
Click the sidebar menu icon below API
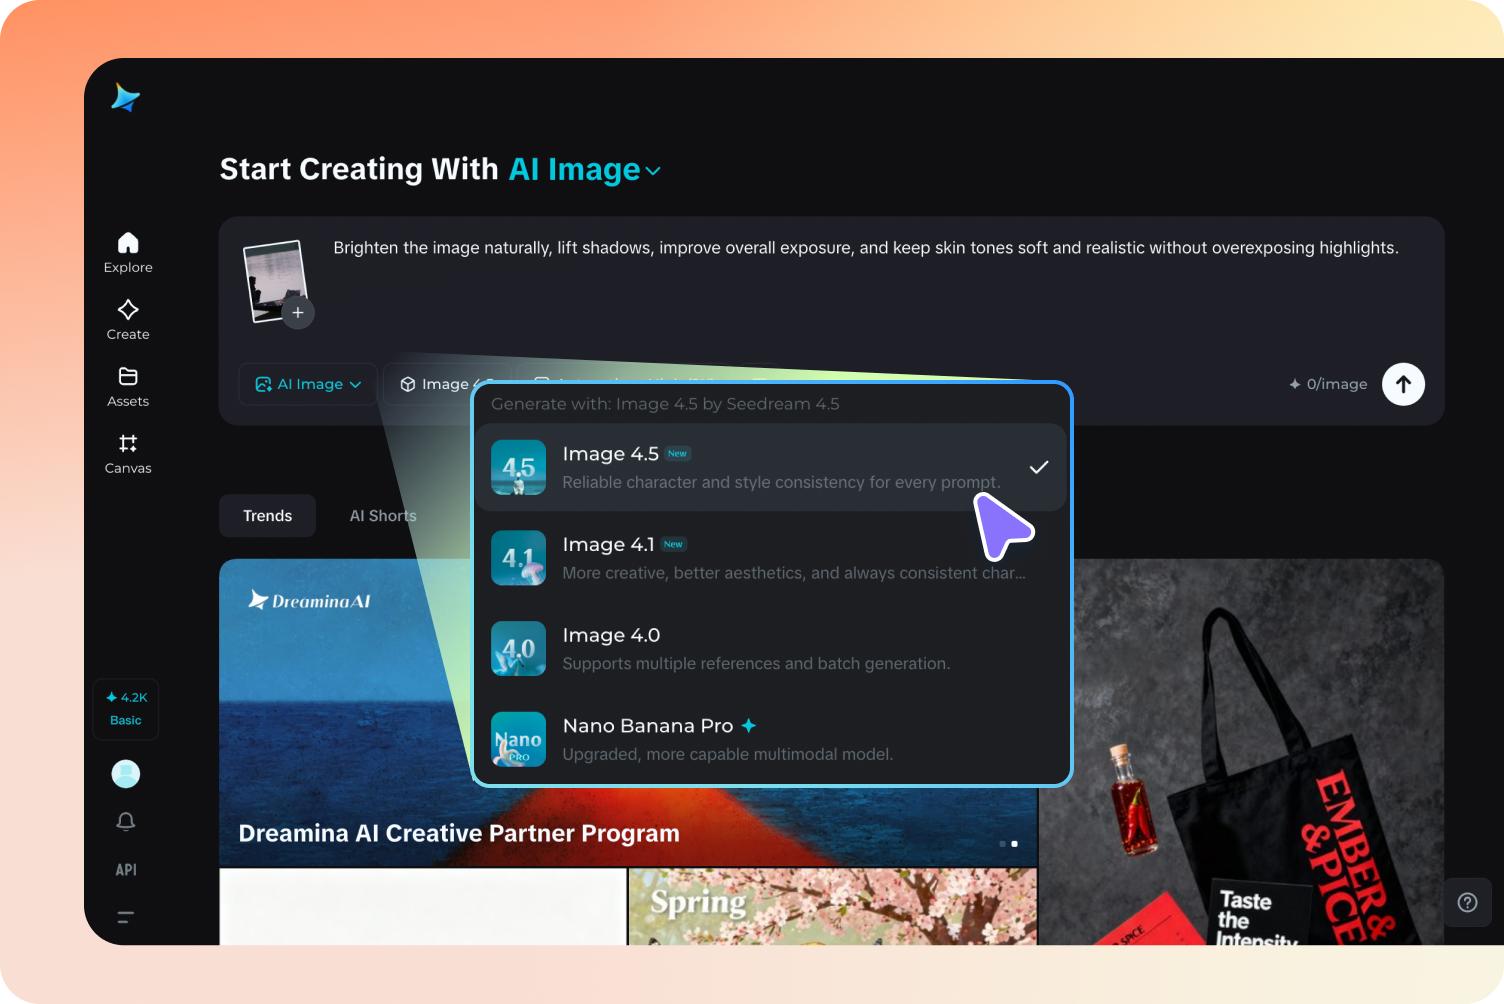(x=126, y=917)
